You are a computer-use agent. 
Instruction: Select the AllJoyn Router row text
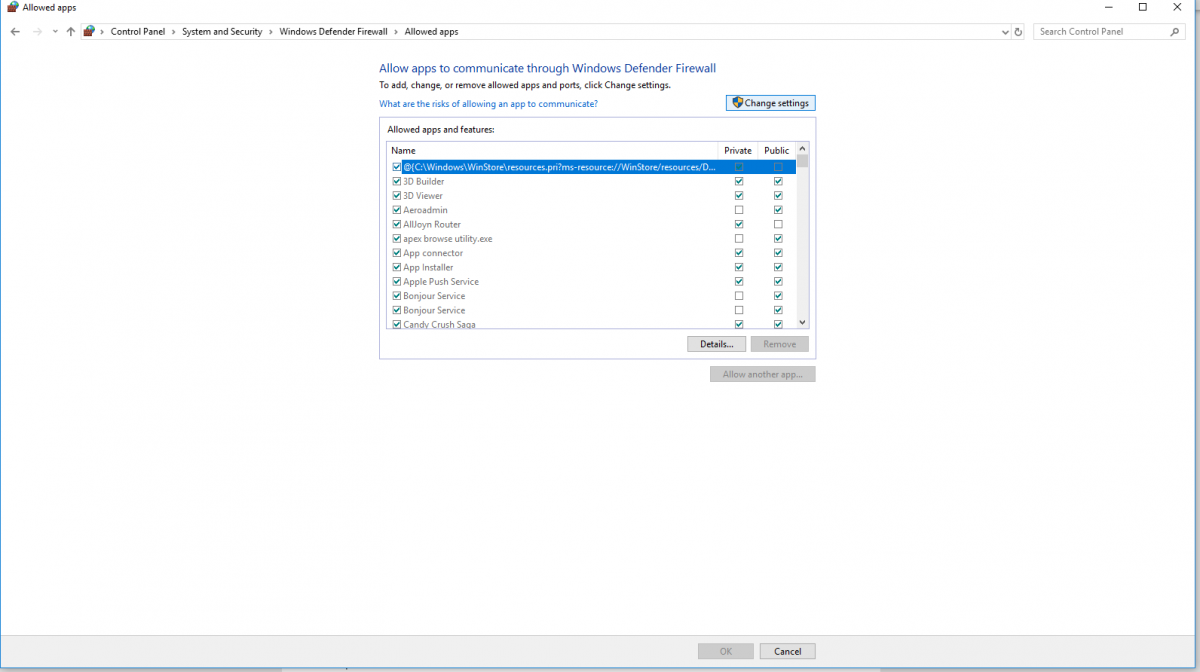click(432, 224)
